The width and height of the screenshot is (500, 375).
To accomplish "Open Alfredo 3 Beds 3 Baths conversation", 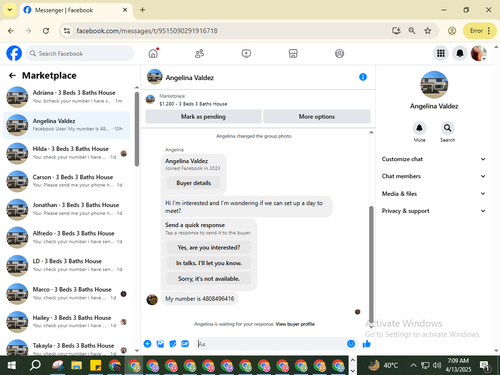I will point(67,237).
